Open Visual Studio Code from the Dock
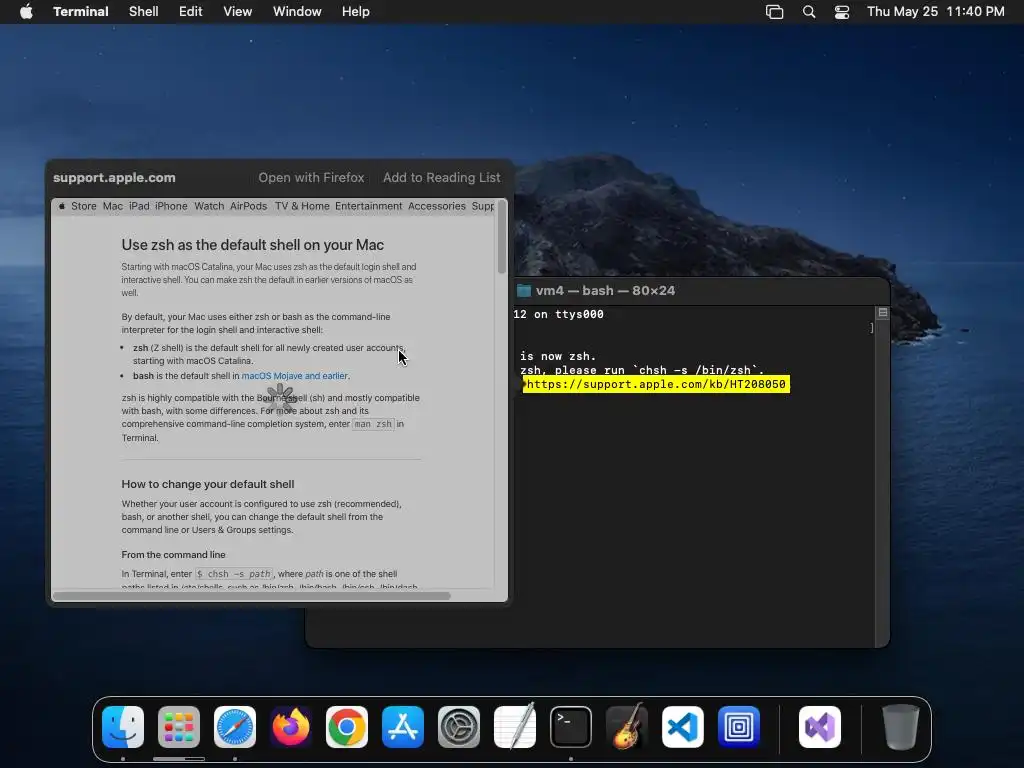1024x768 pixels. [682, 727]
